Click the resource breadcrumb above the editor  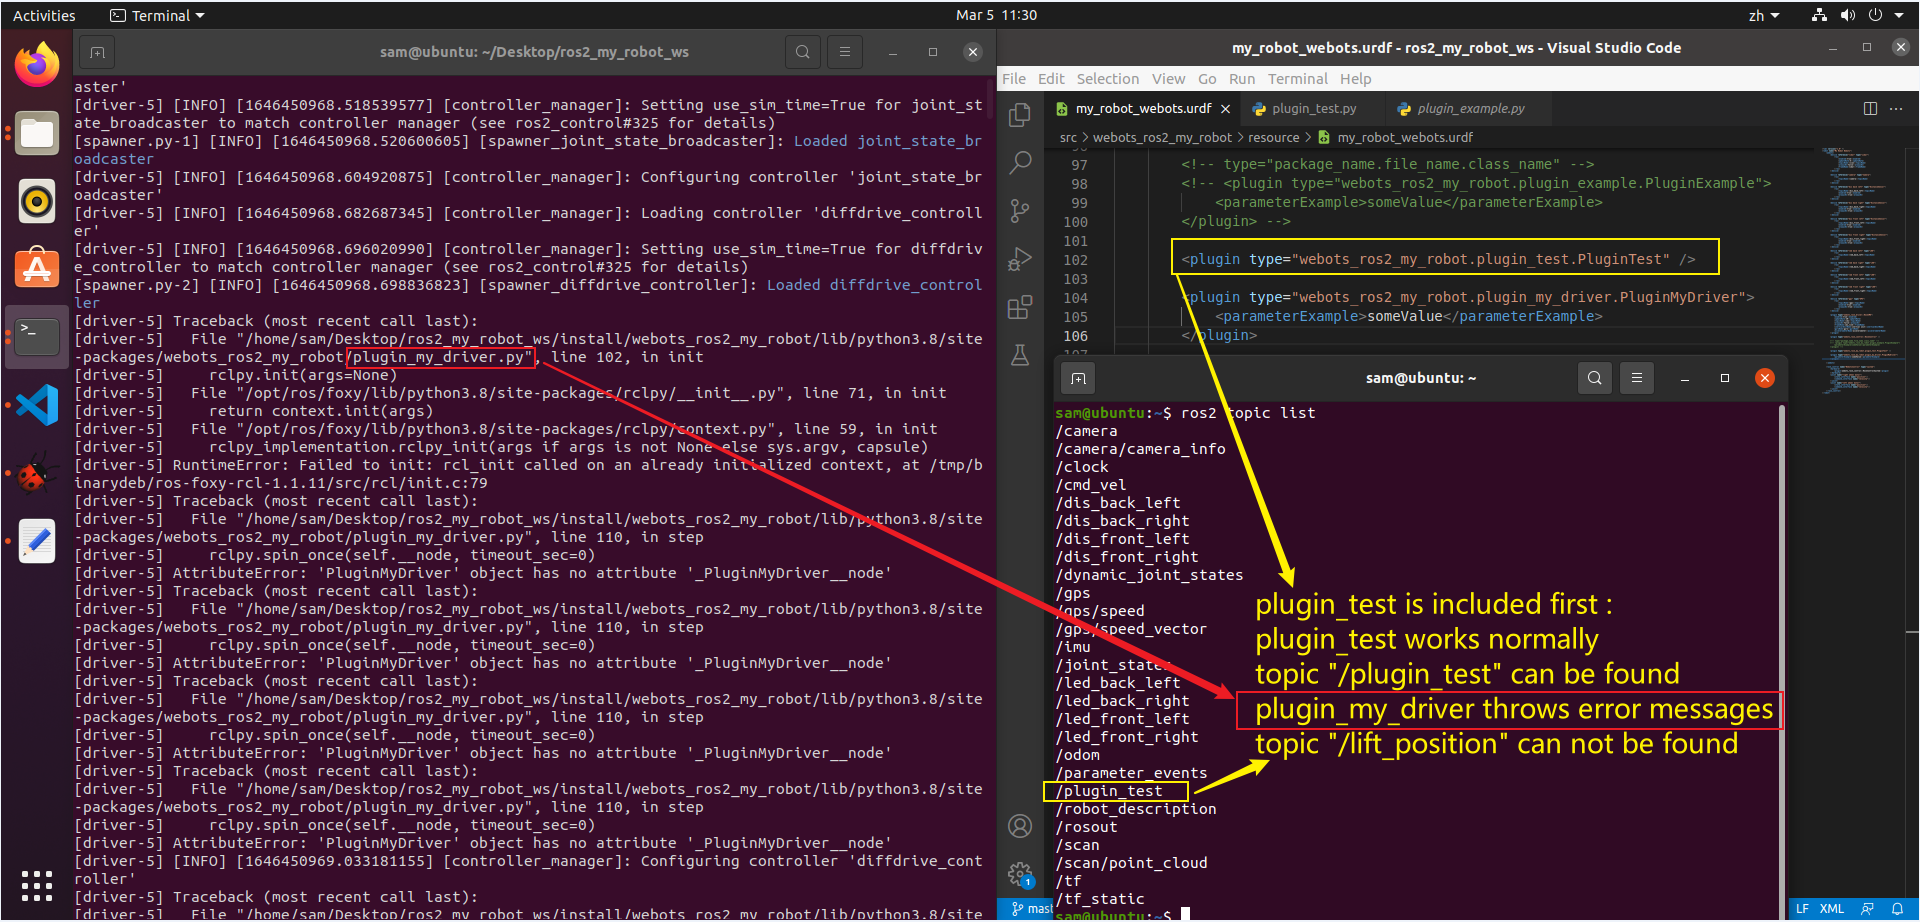1273,137
